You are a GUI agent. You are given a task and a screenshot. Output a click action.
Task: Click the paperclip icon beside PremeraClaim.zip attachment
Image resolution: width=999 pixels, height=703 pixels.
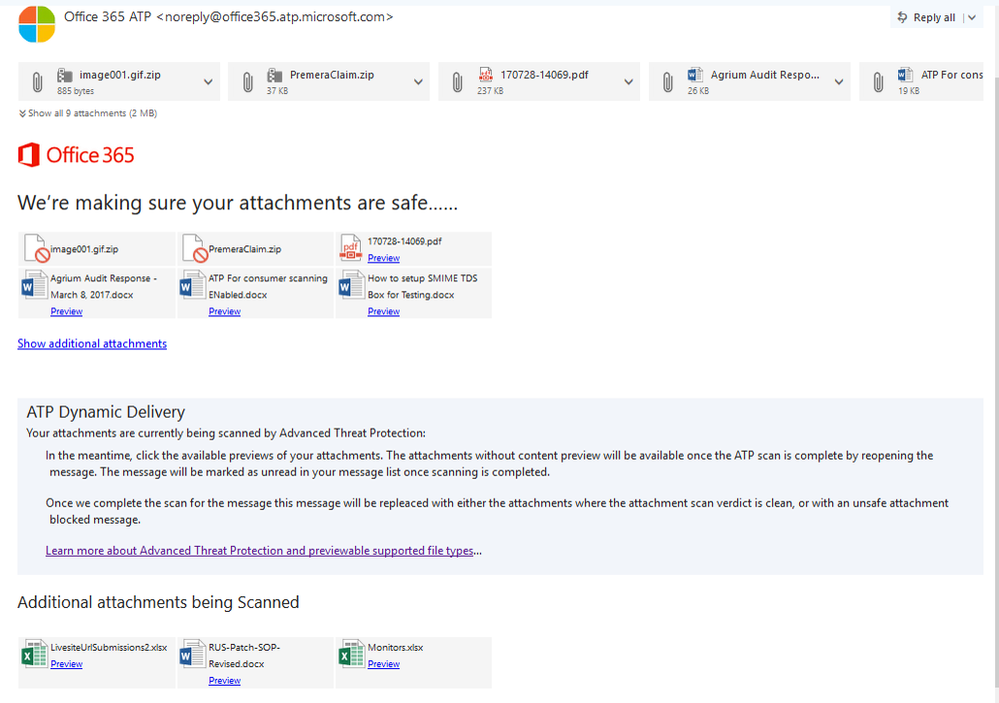(248, 82)
